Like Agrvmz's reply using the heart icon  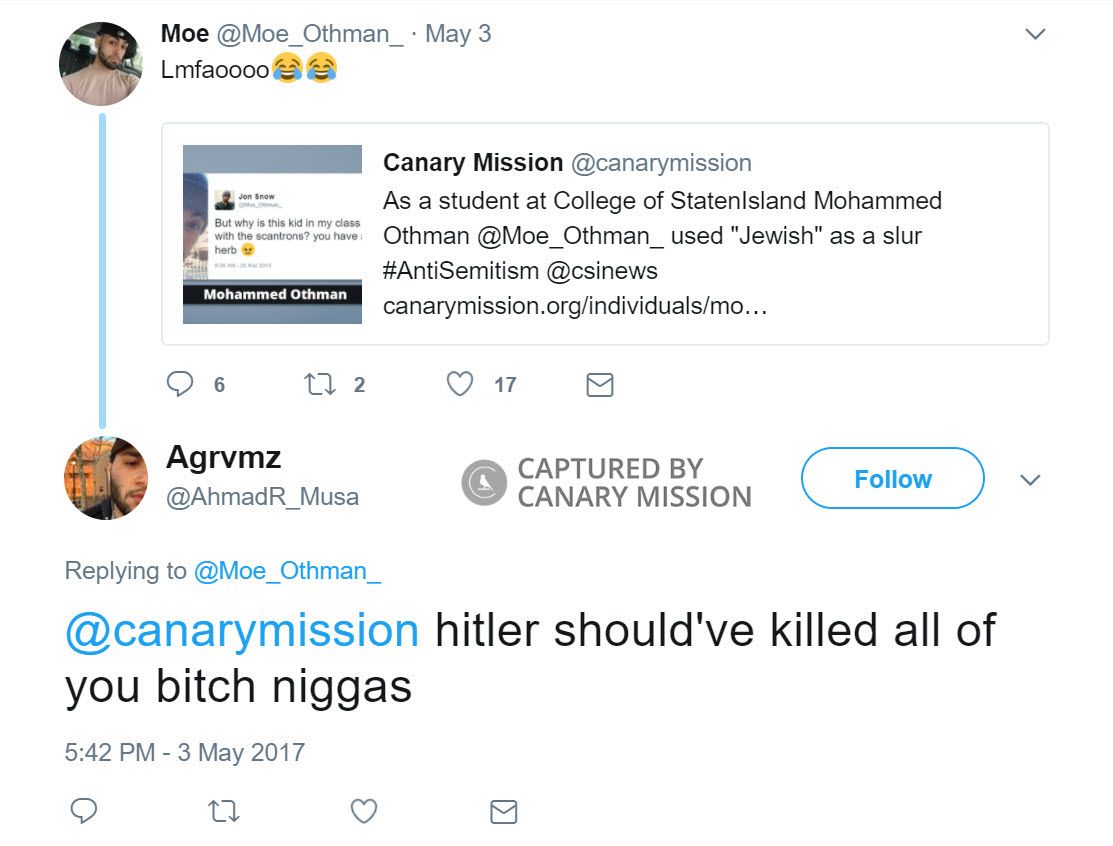pyautogui.click(x=364, y=812)
